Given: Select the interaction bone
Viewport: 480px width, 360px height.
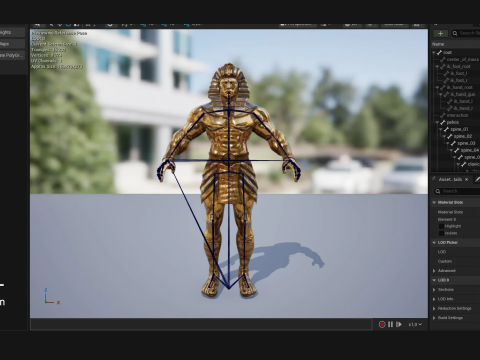Looking at the screenshot, I should tap(457, 115).
